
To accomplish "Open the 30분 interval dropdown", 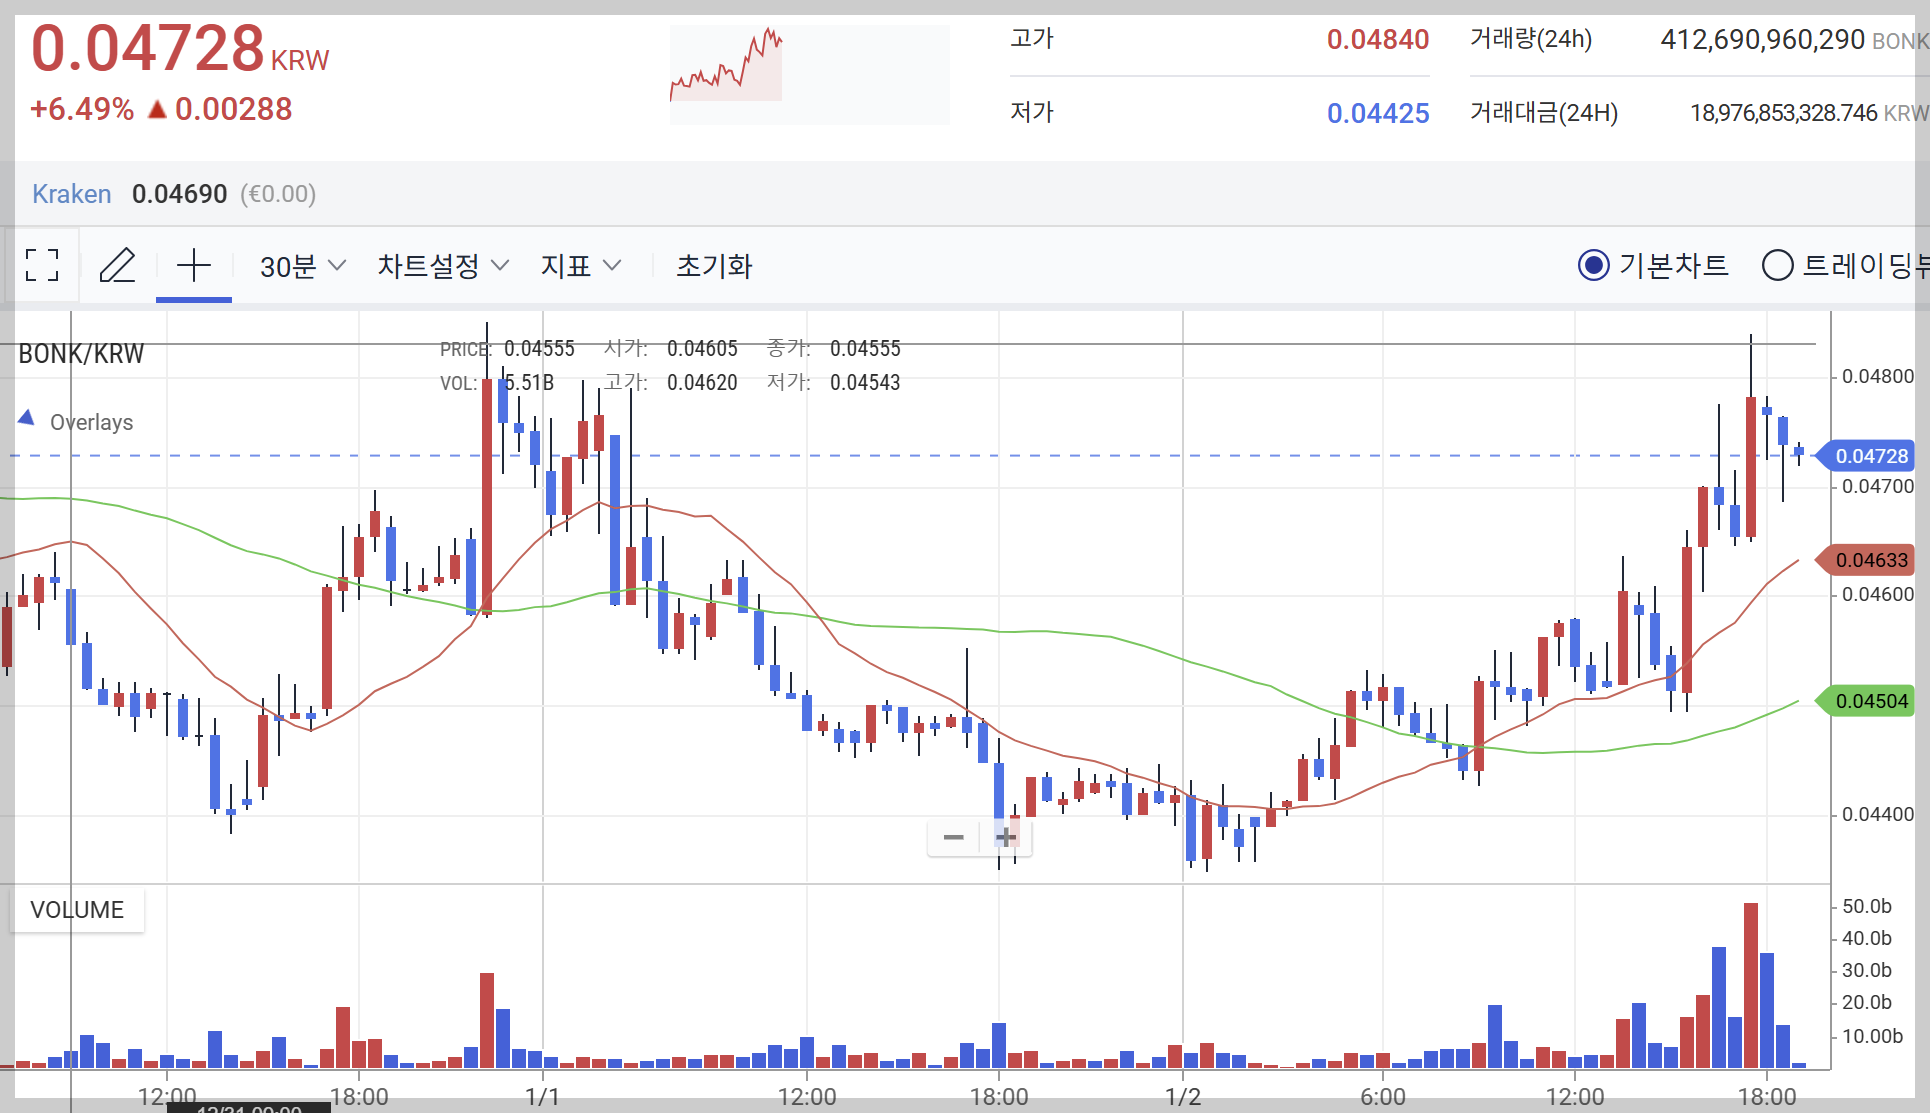I will click(x=302, y=266).
